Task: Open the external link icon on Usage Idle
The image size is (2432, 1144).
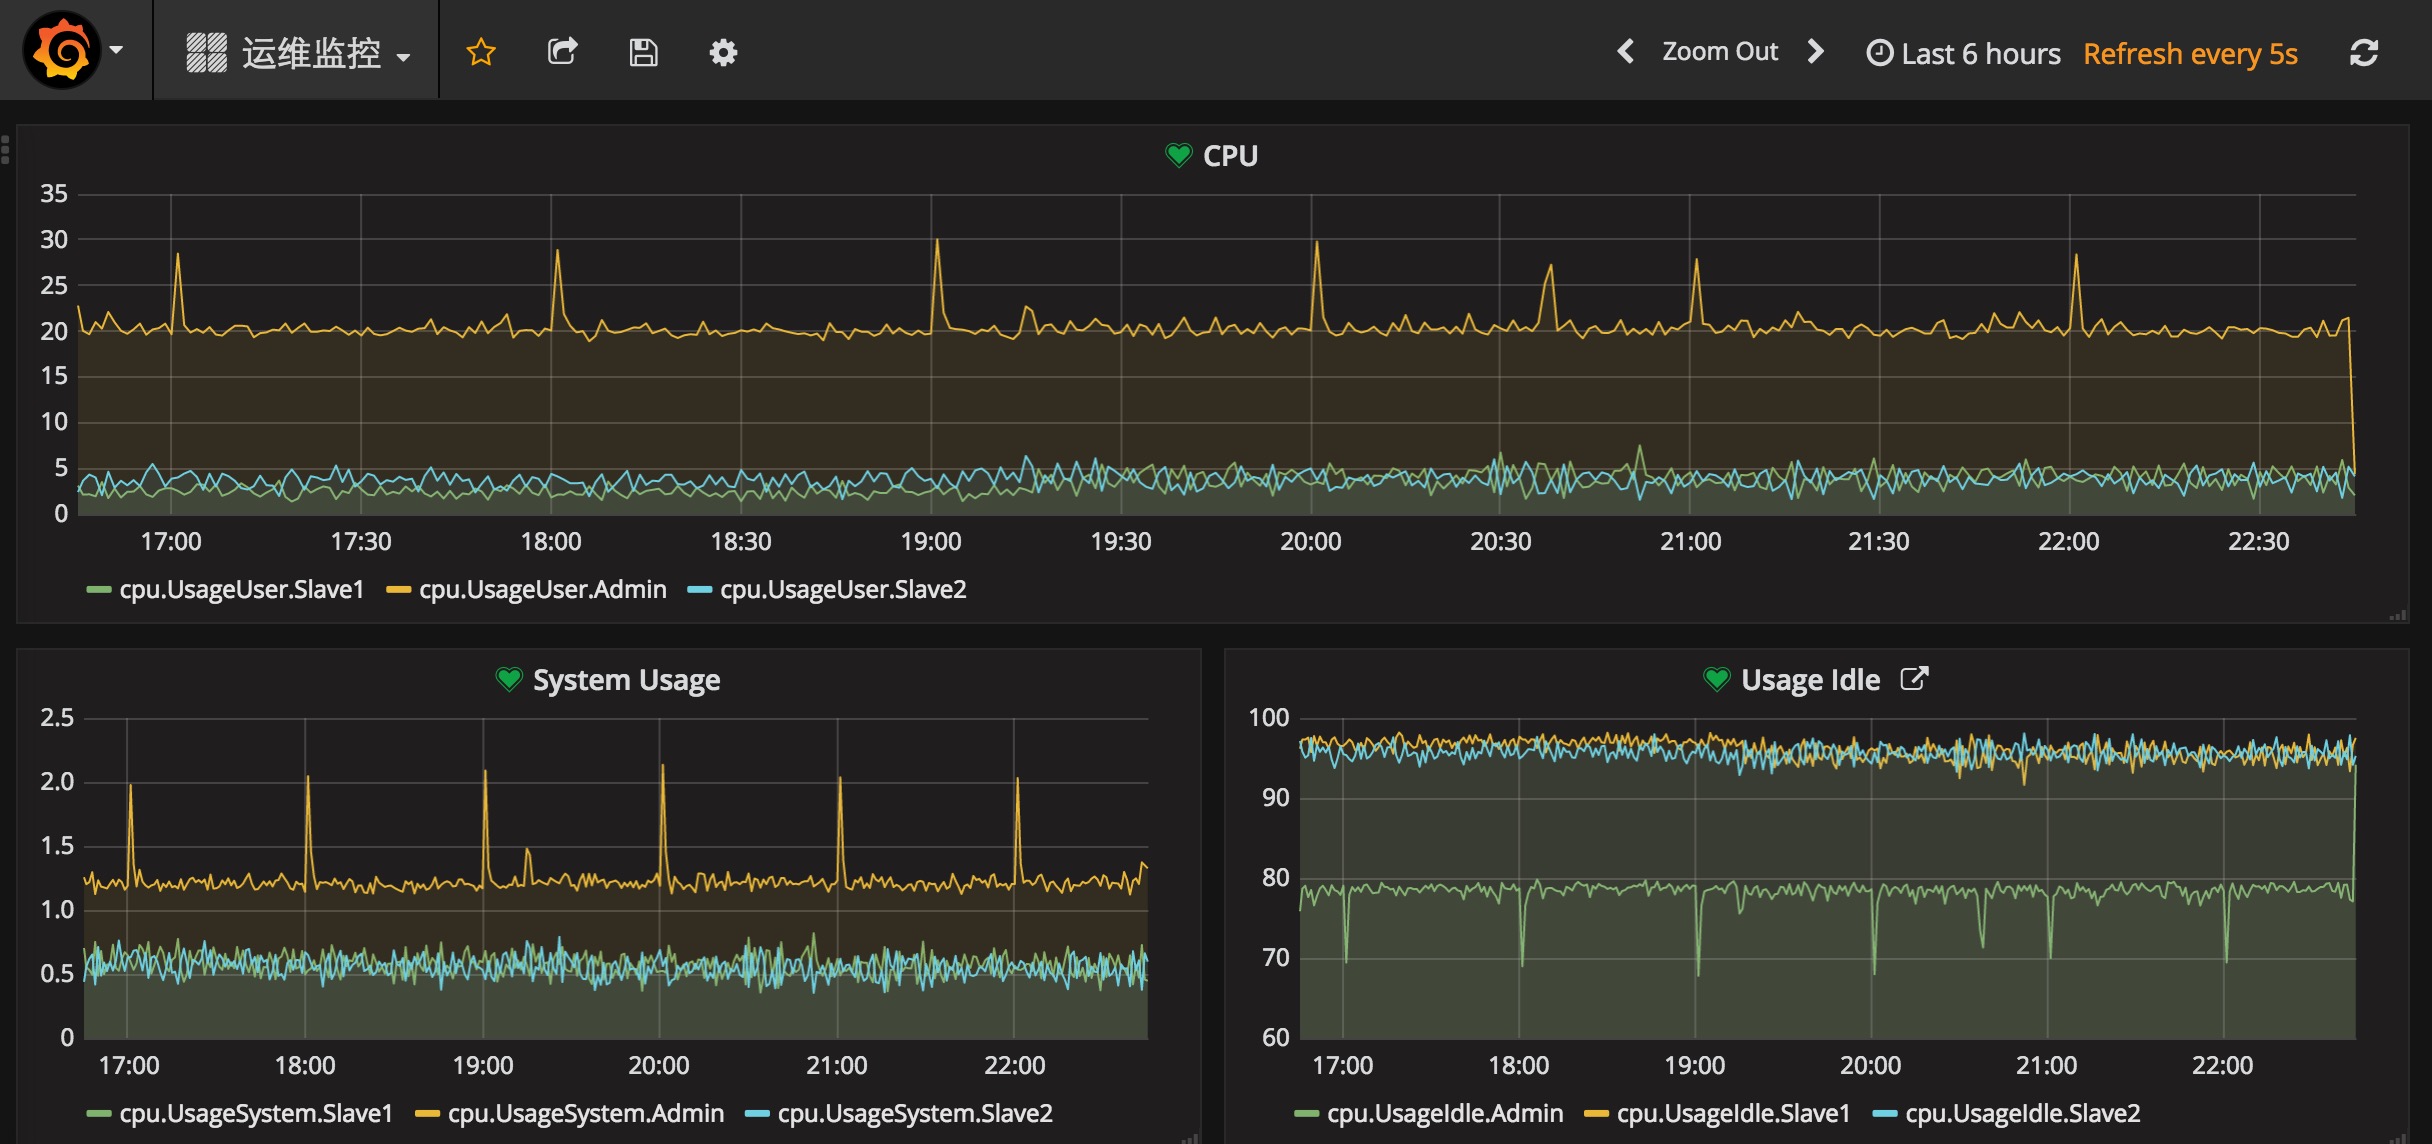Action: [1914, 678]
